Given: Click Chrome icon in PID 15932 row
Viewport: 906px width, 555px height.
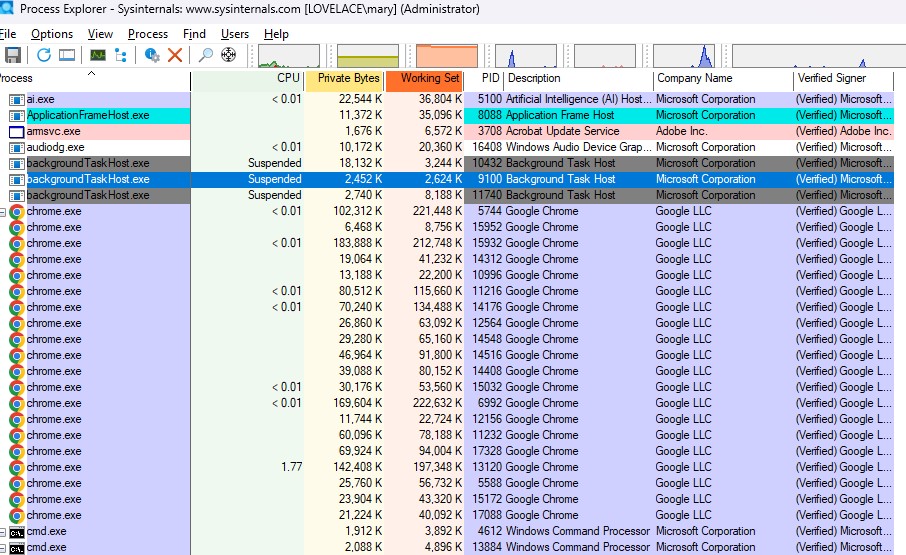Looking at the screenshot, I should 17,243.
